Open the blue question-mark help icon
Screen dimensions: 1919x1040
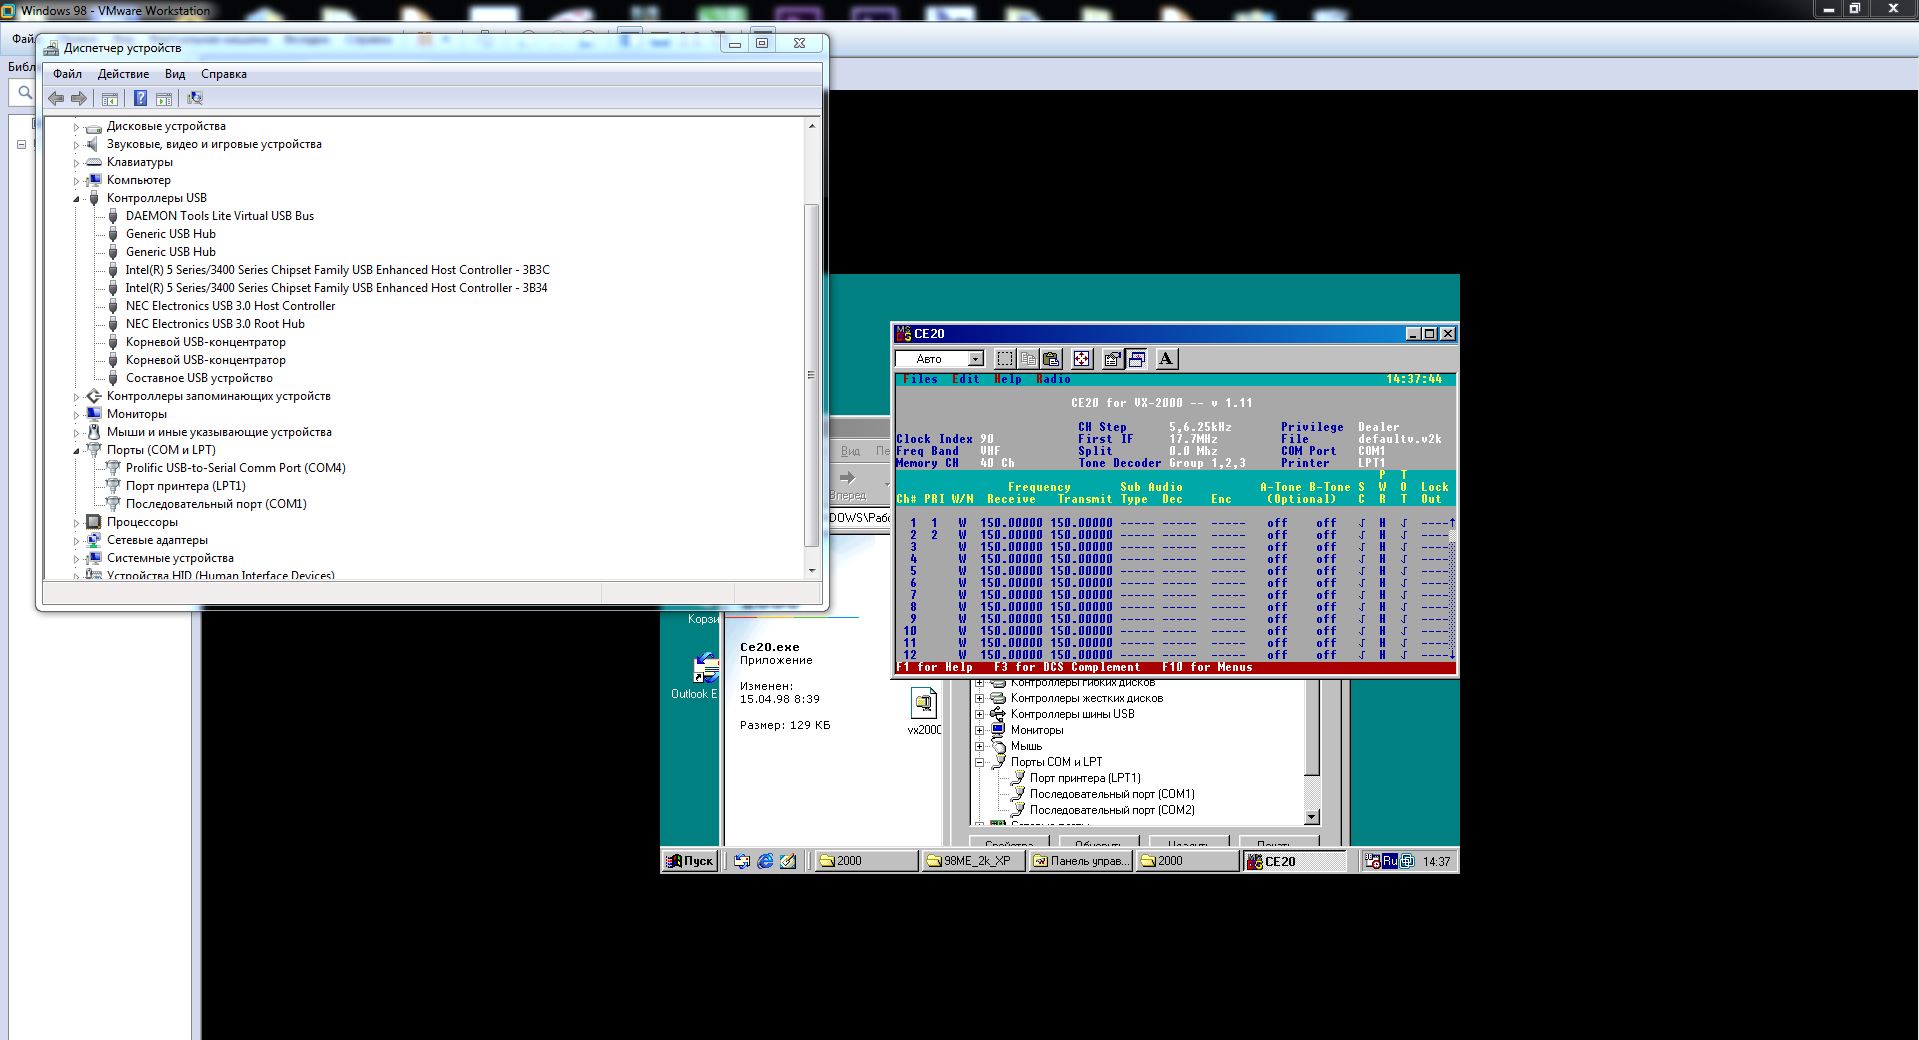140,98
